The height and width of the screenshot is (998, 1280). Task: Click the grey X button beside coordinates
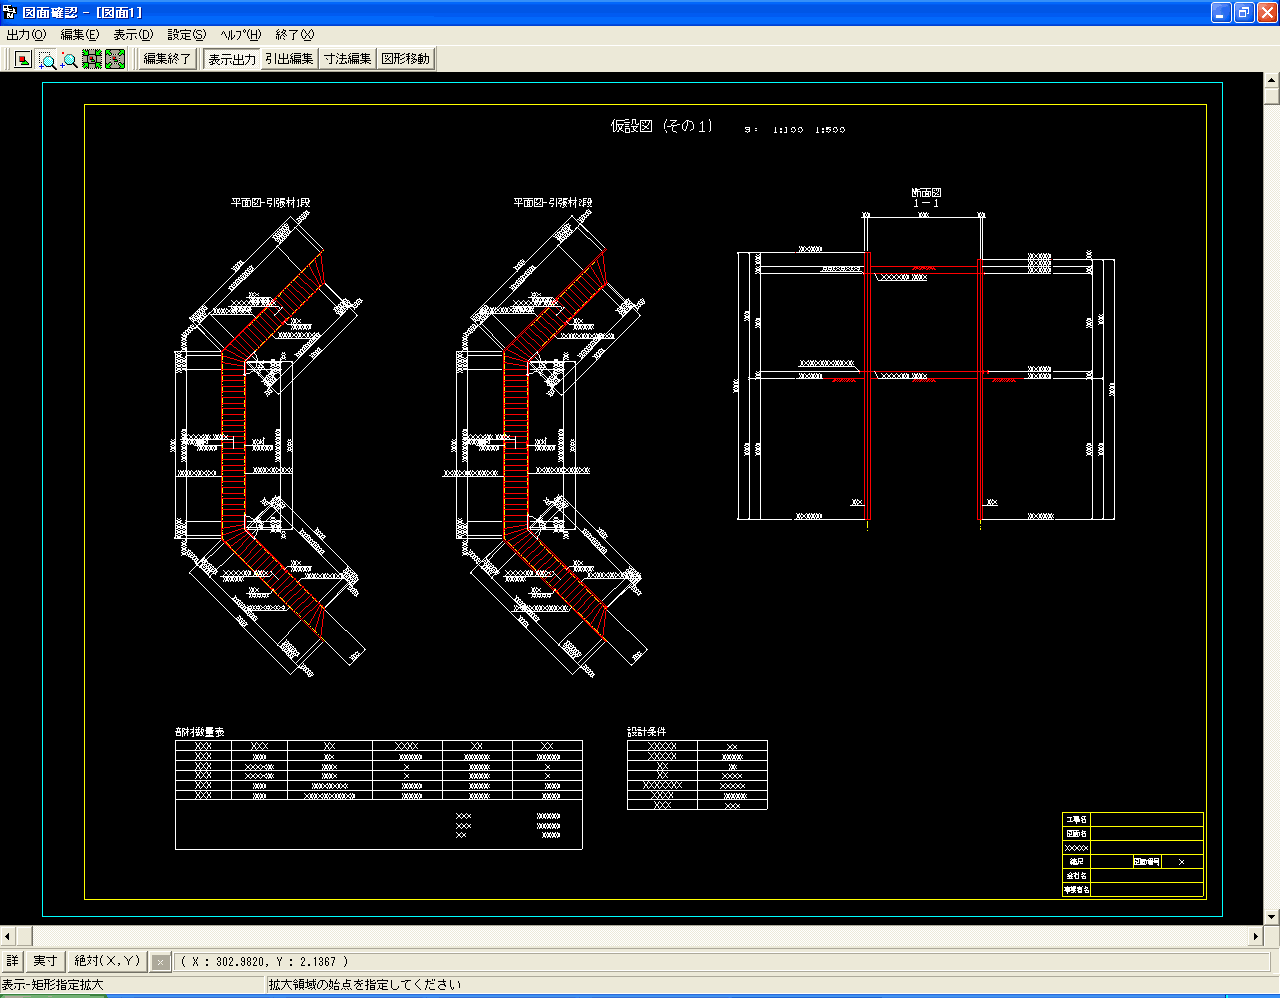point(160,962)
